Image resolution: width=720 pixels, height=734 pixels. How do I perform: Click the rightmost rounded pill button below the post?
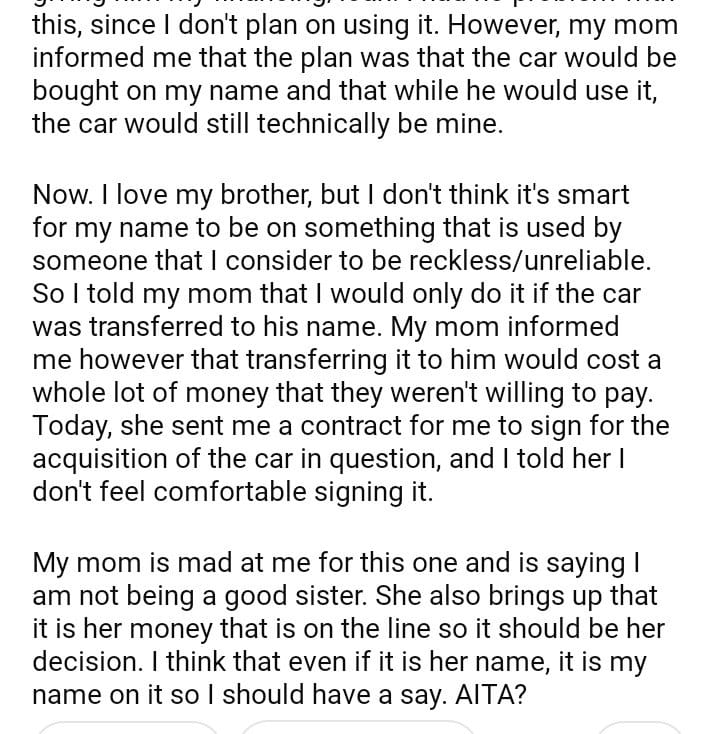(x=639, y=728)
